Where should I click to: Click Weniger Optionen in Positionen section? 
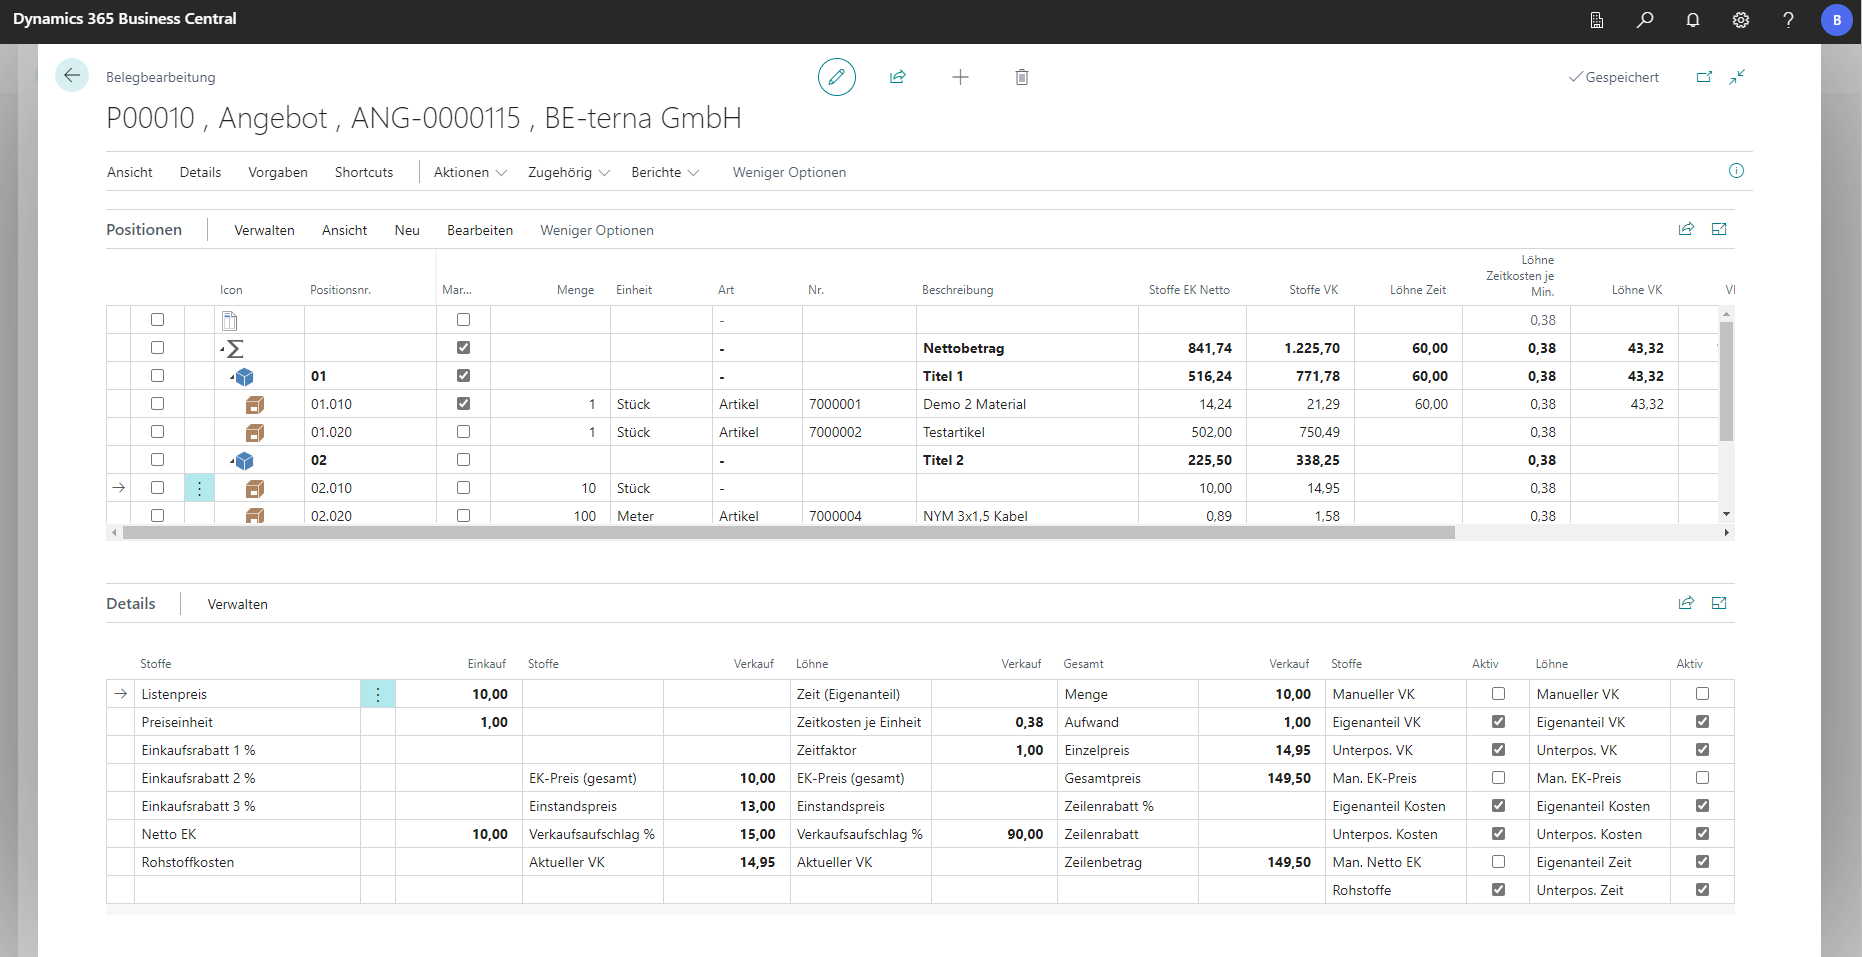pyautogui.click(x=596, y=231)
